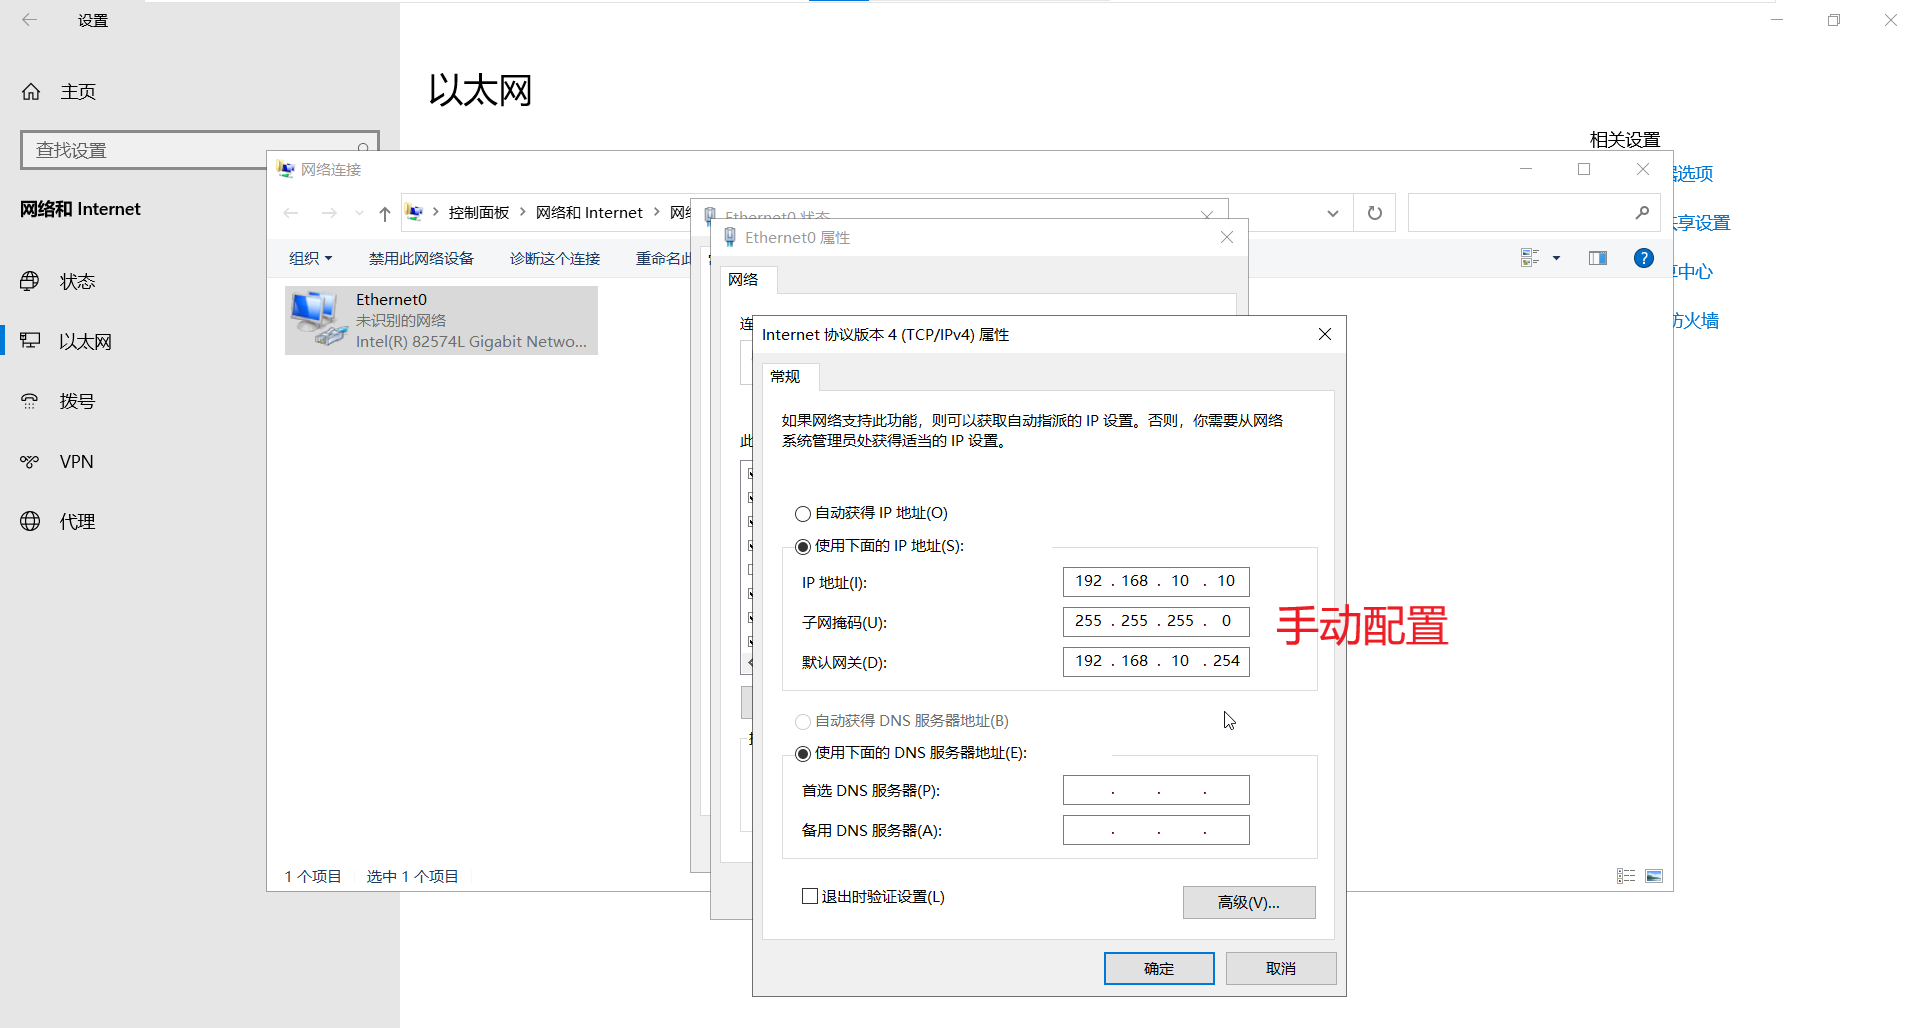Check the 退出时验证设置 checkbox
1920x1028 pixels.
810,895
